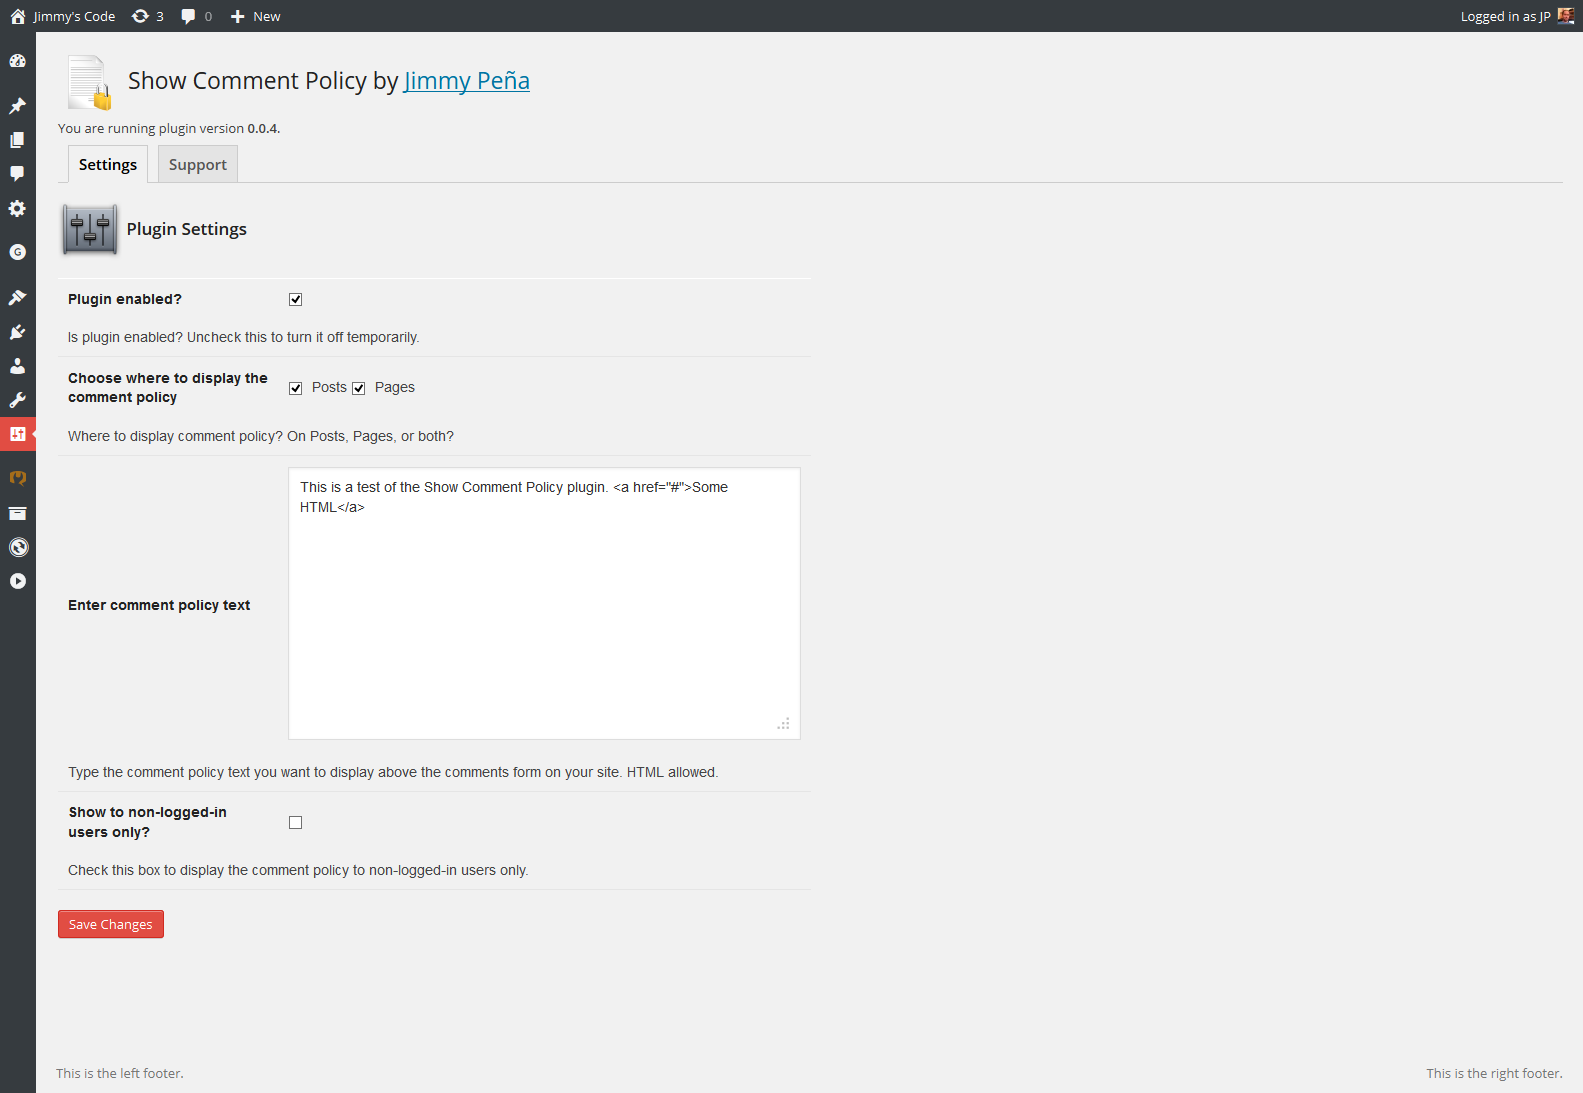Image resolution: width=1583 pixels, height=1093 pixels.
Task: Click inside the comment policy text area
Action: tap(544, 604)
